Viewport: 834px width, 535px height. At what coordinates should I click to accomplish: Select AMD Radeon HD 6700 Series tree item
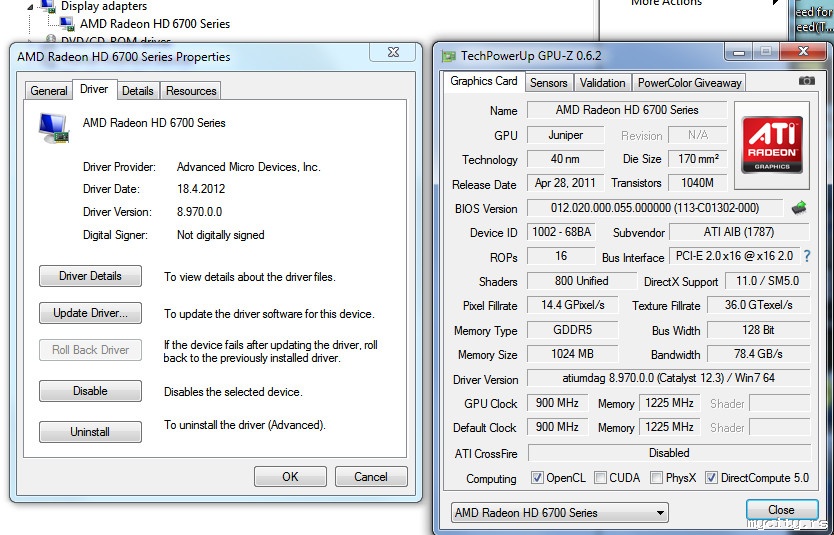[x=155, y=23]
